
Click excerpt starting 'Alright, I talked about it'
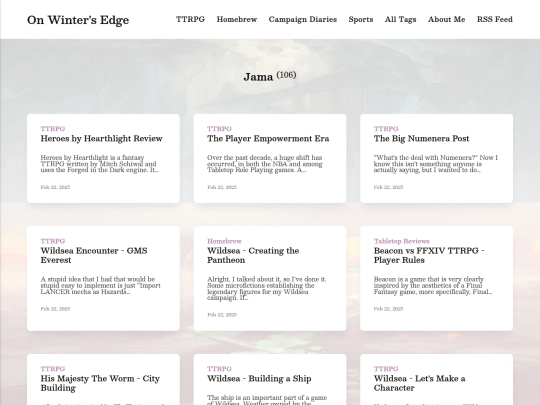click(267, 289)
